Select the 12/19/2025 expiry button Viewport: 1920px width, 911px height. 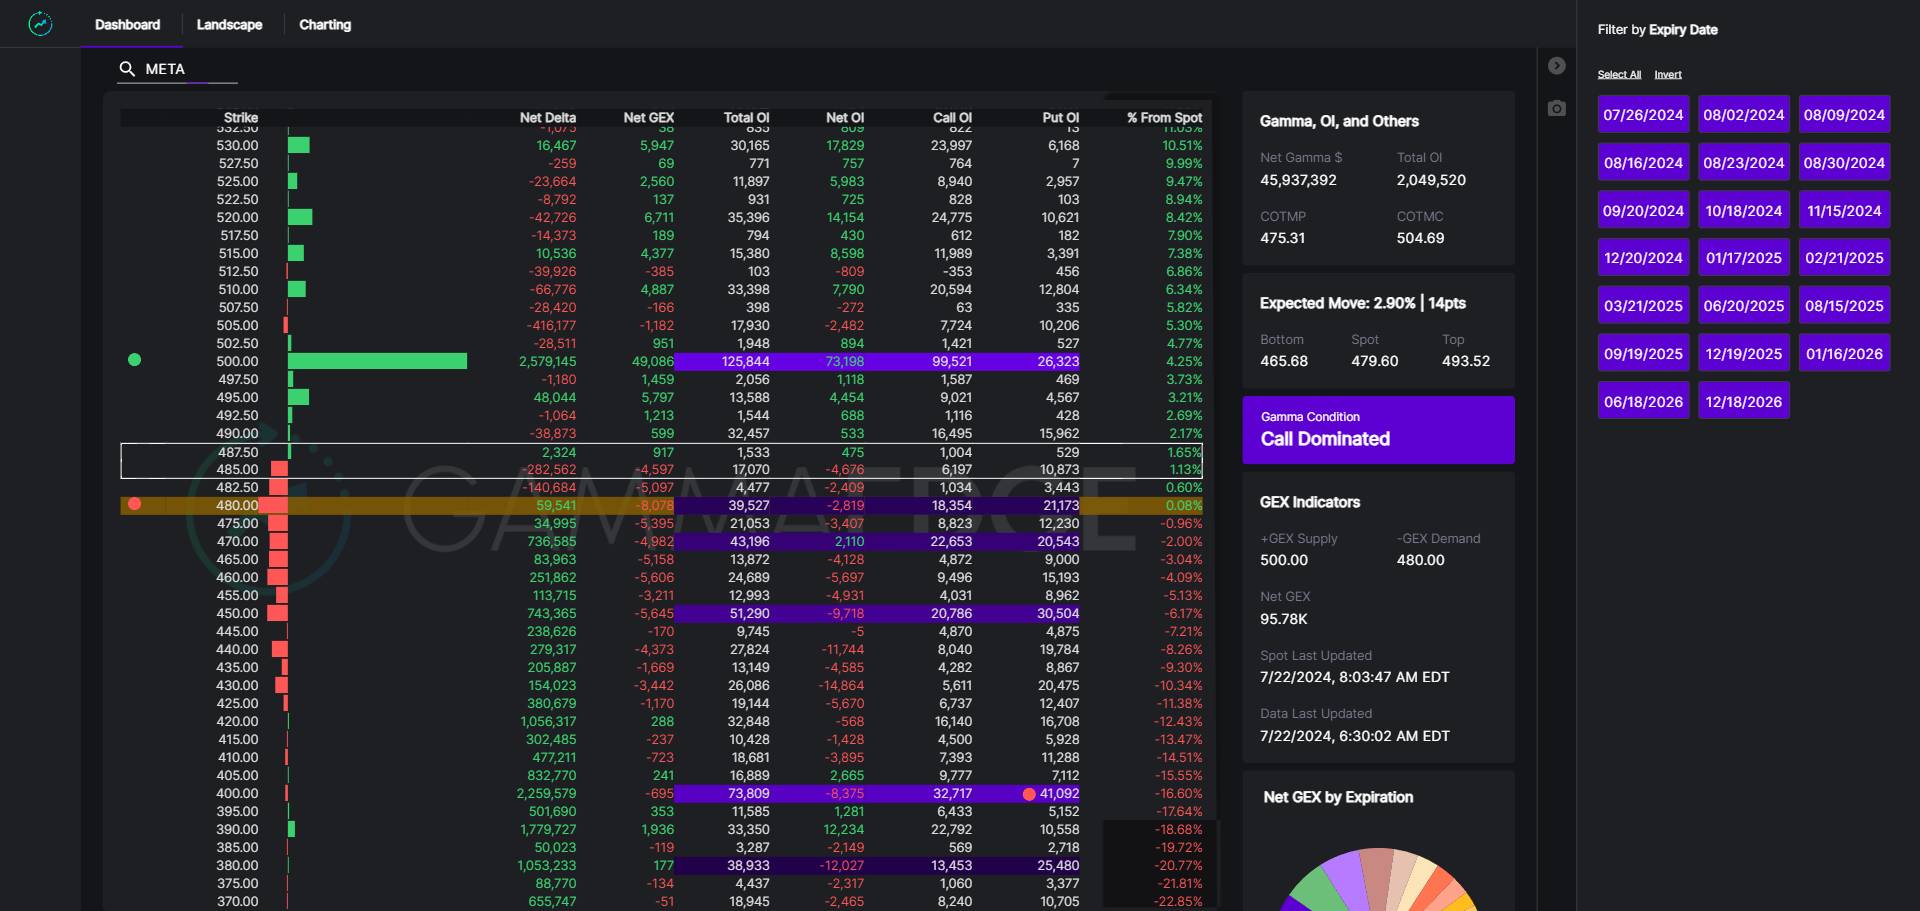[x=1743, y=353]
